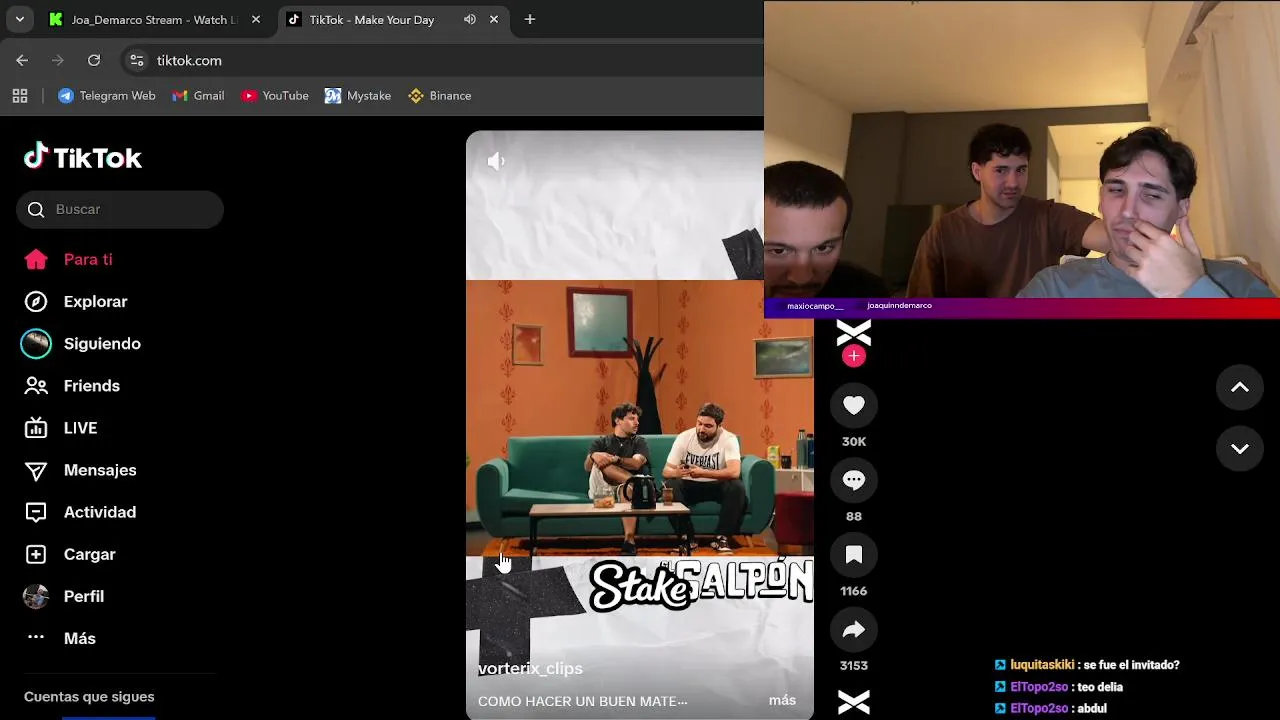Open the Telegram Web bookmark

click(107, 96)
